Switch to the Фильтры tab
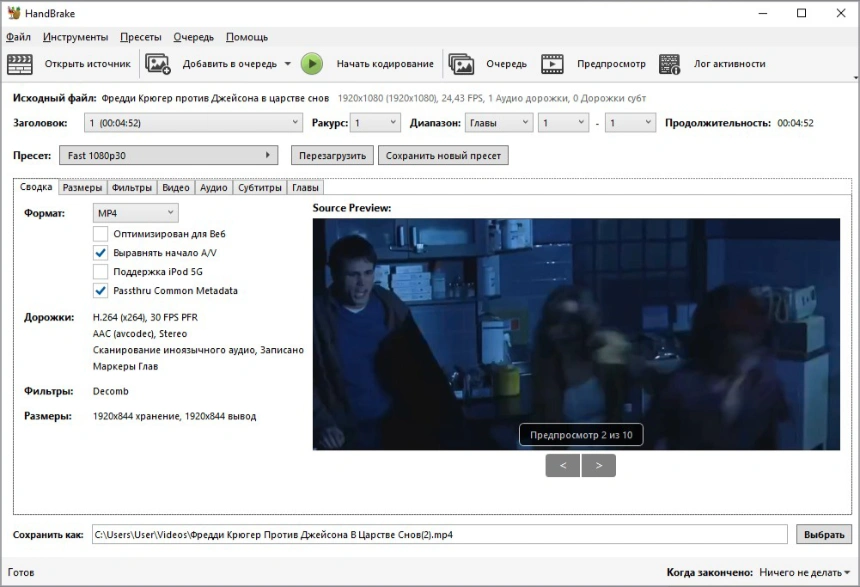The image size is (860, 587). [x=132, y=188]
